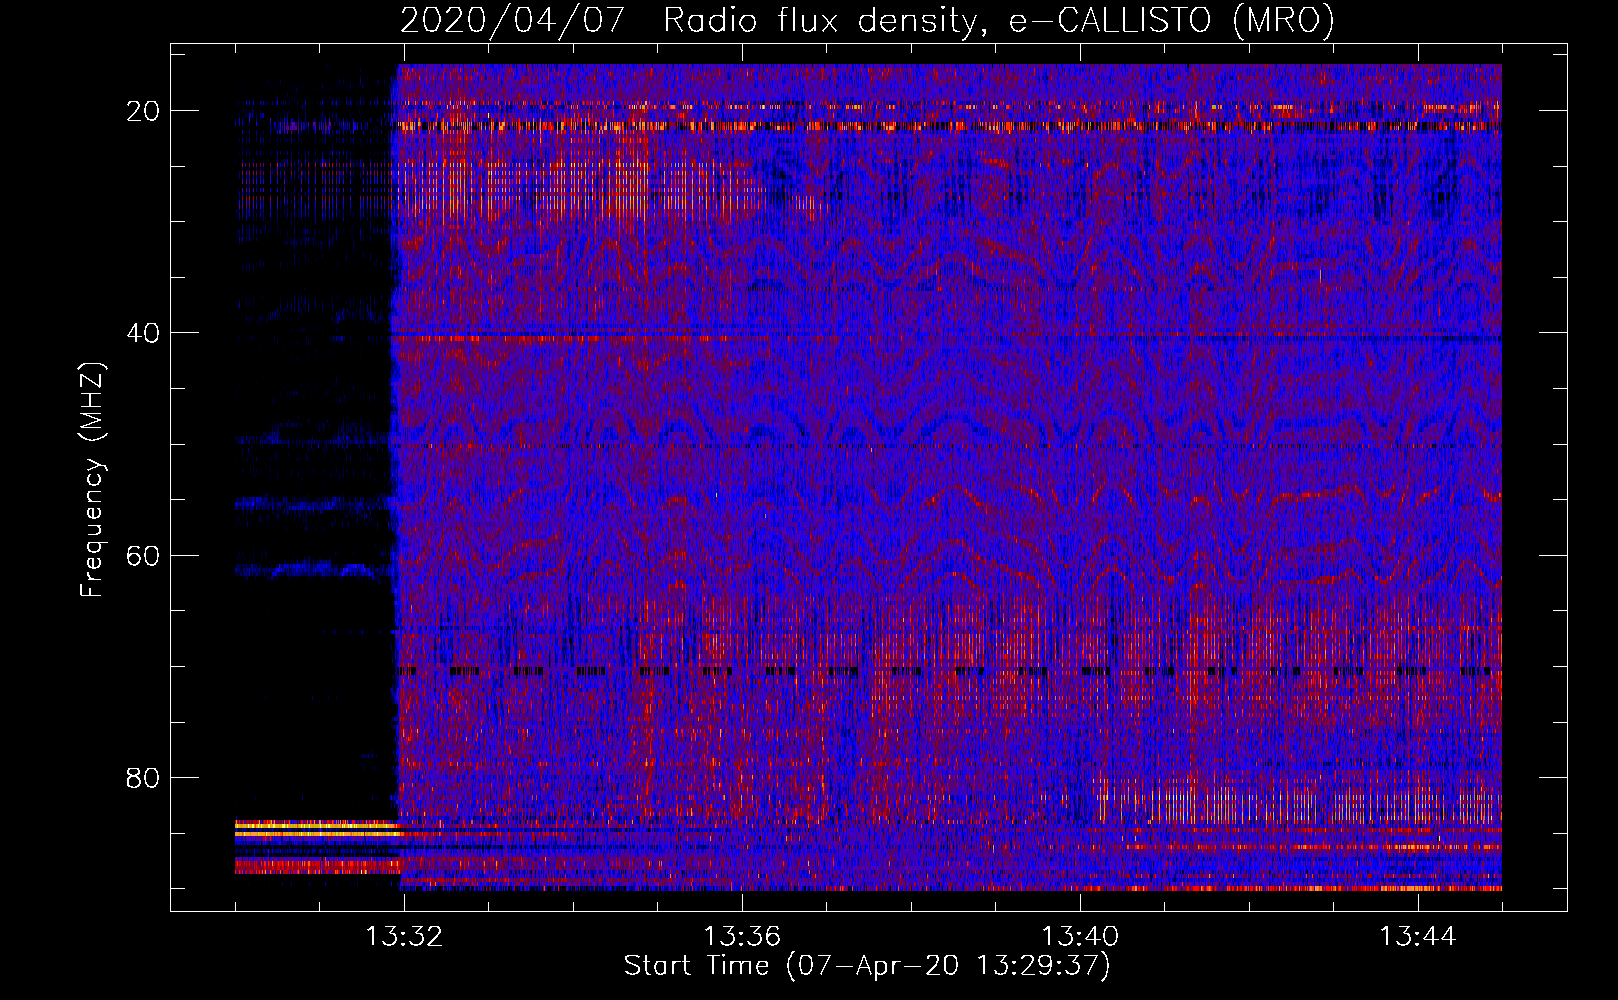Click the 13:36 time tick label
1618x1000 pixels.
click(742, 937)
